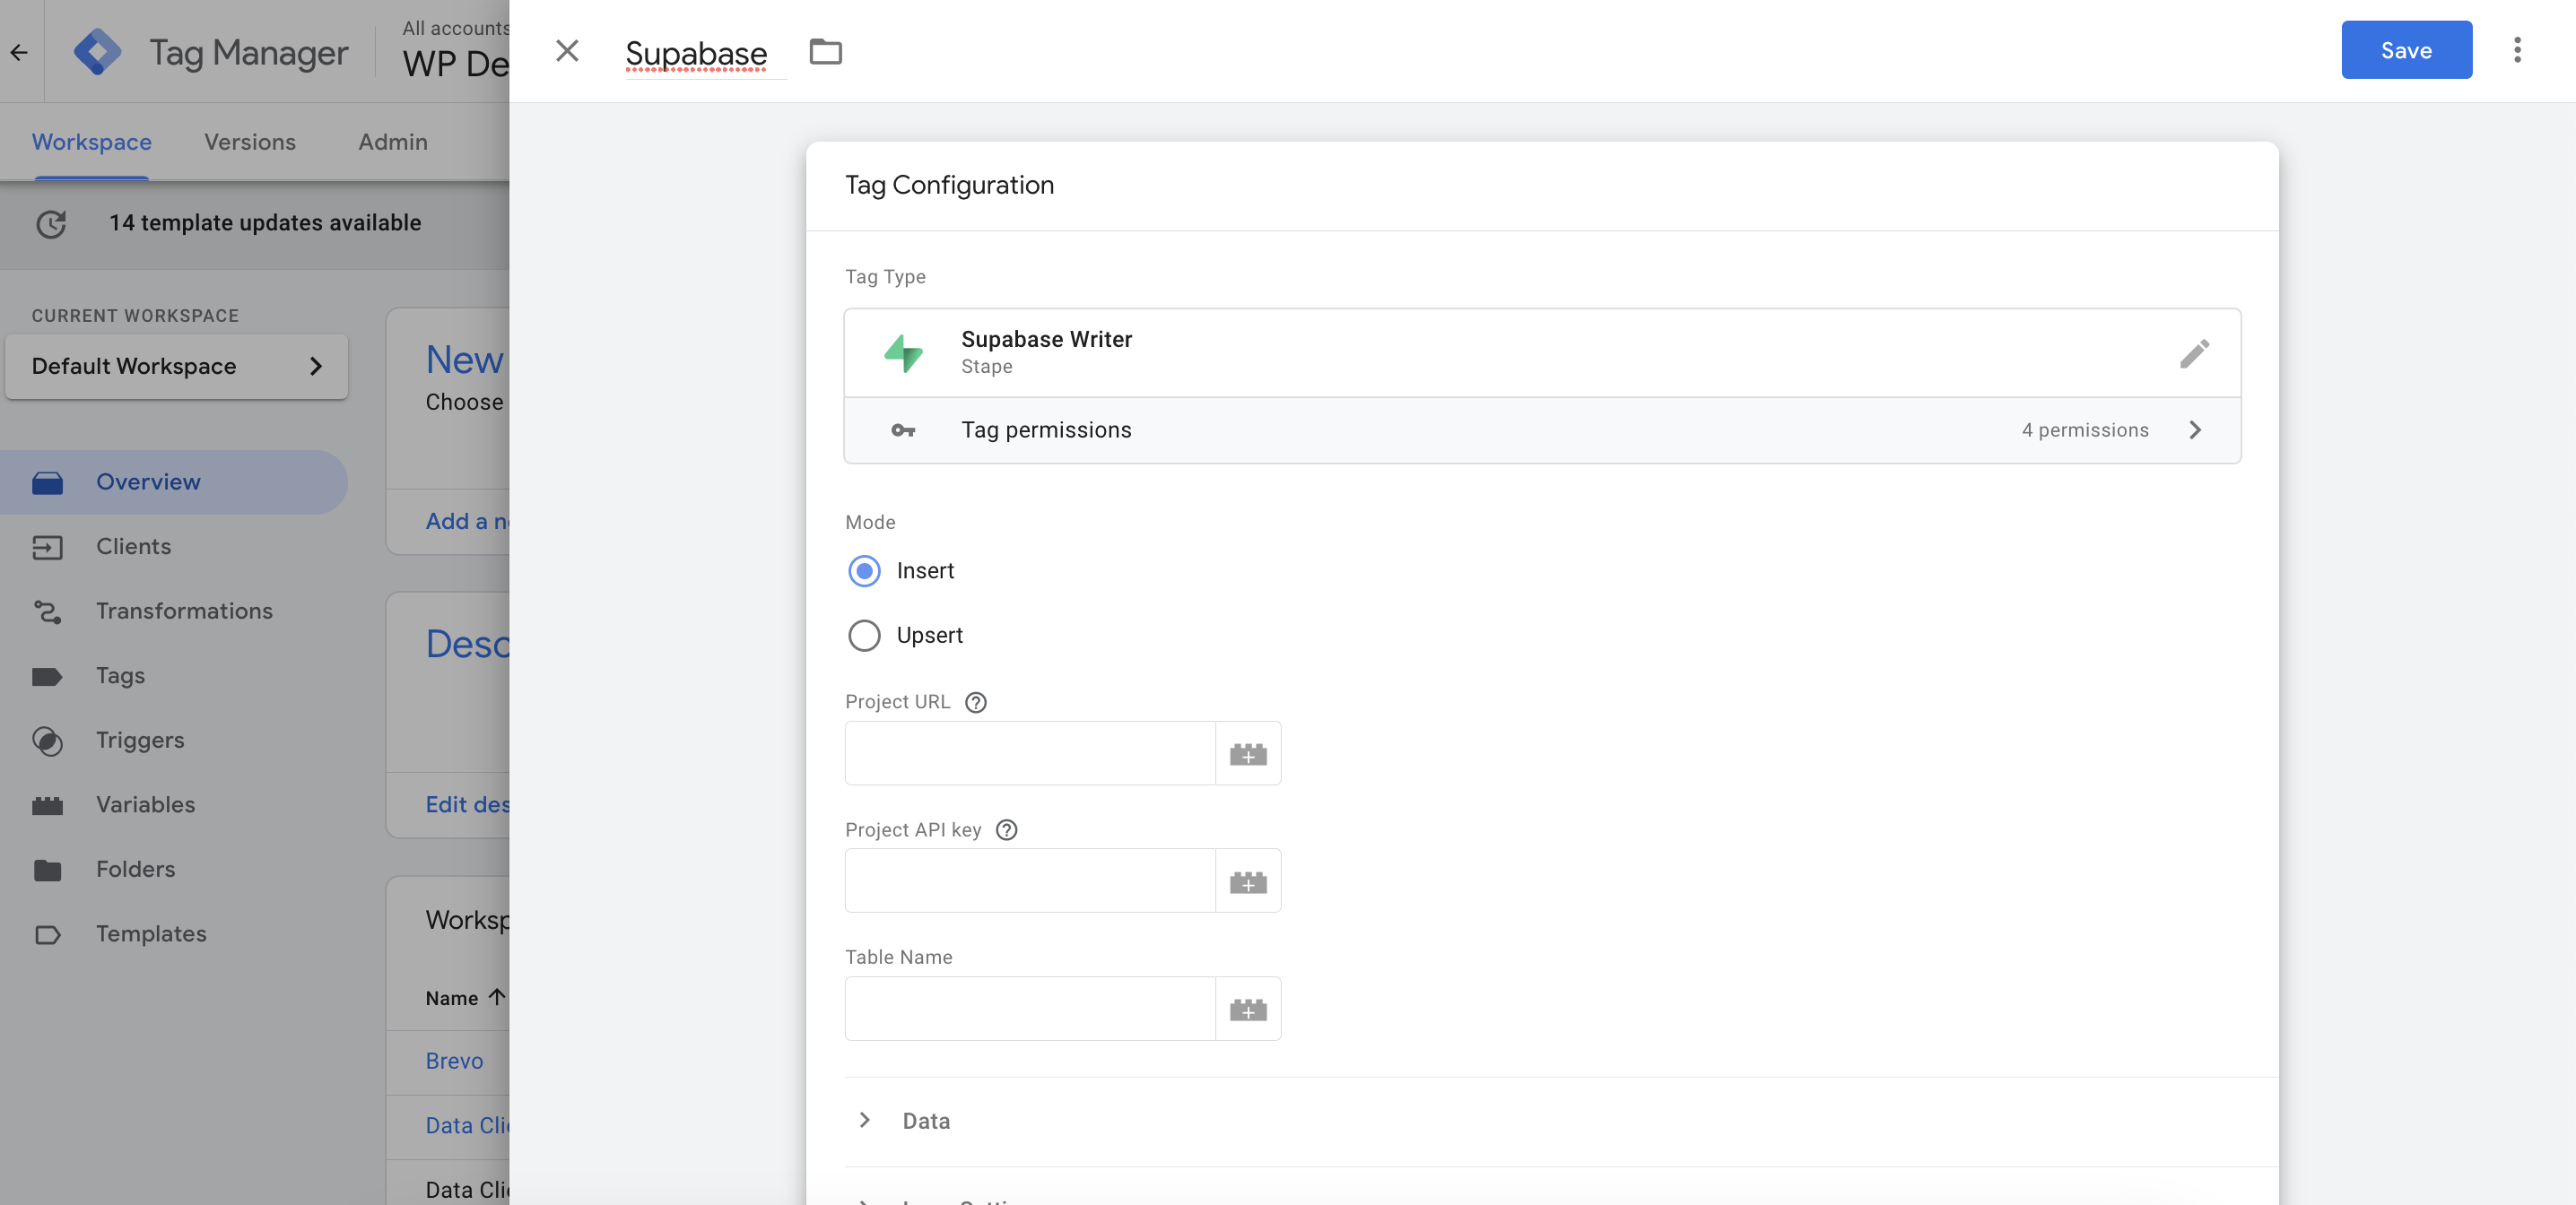Open Project URL help tooltip
This screenshot has width=2576, height=1205.
[x=976, y=702]
